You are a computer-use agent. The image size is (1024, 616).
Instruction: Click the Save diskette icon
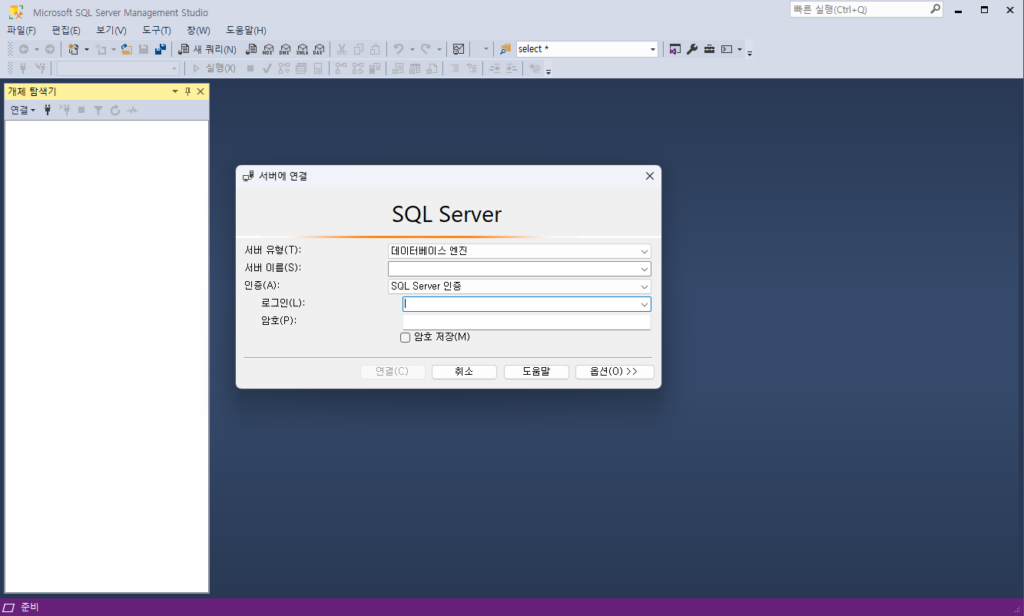143,49
